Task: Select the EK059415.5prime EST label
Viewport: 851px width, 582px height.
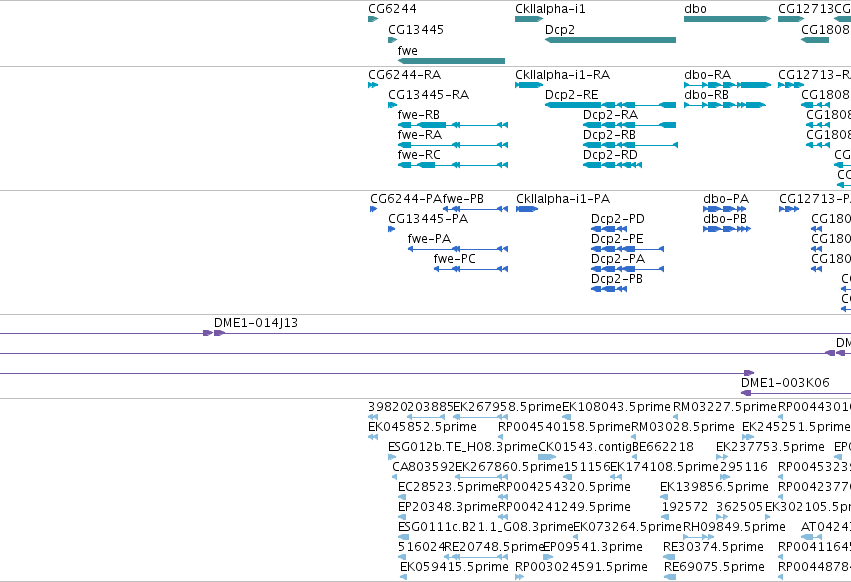Action: tap(454, 568)
